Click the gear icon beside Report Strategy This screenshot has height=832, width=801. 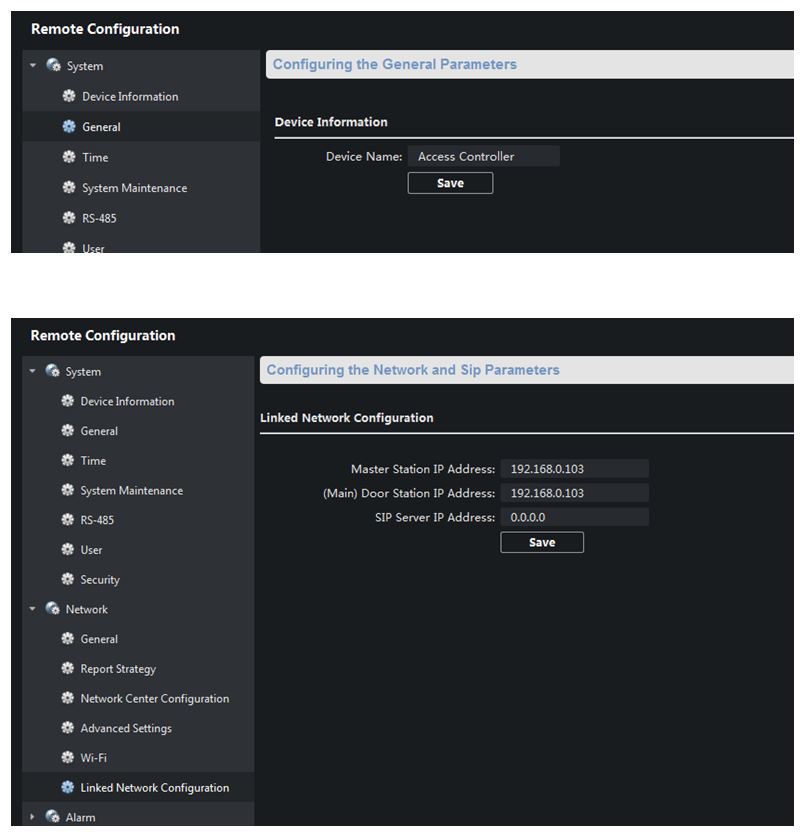click(68, 669)
